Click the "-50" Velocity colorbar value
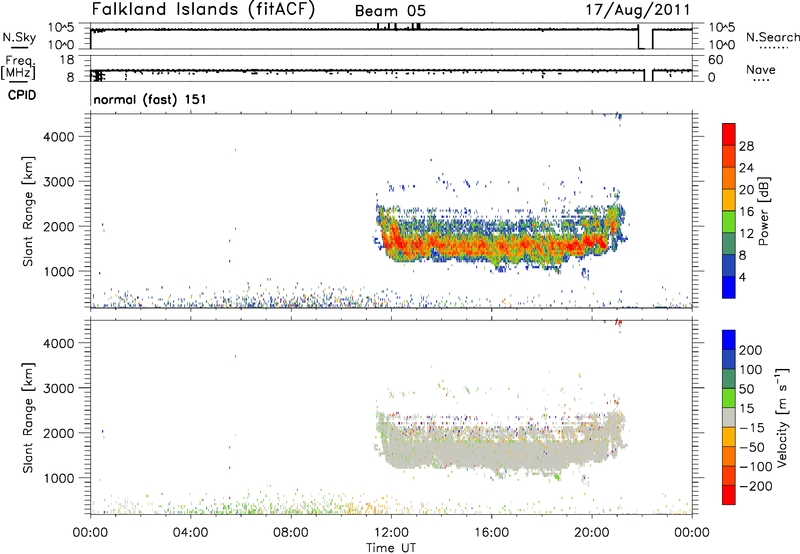This screenshot has height=554, width=800. (752, 447)
